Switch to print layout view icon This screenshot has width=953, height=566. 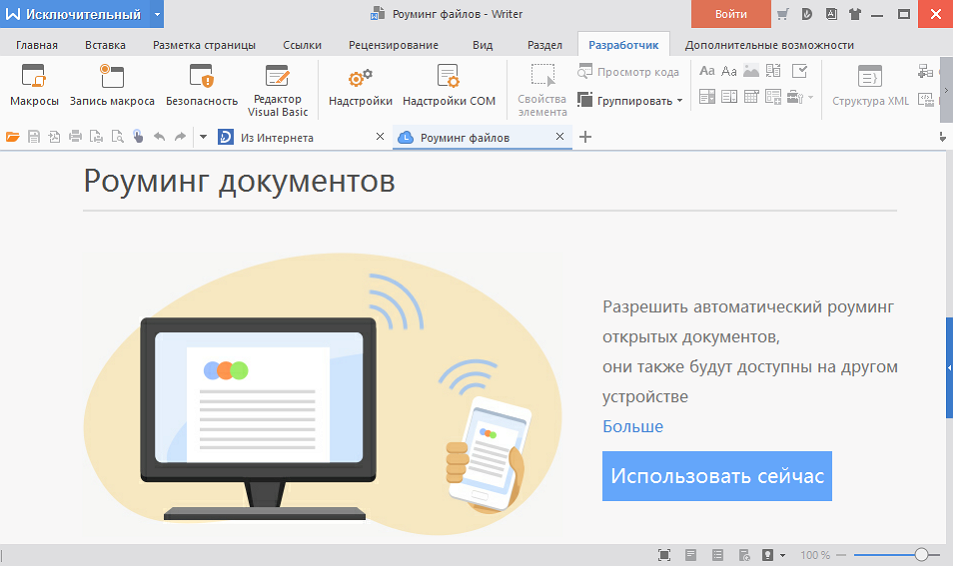[690, 554]
